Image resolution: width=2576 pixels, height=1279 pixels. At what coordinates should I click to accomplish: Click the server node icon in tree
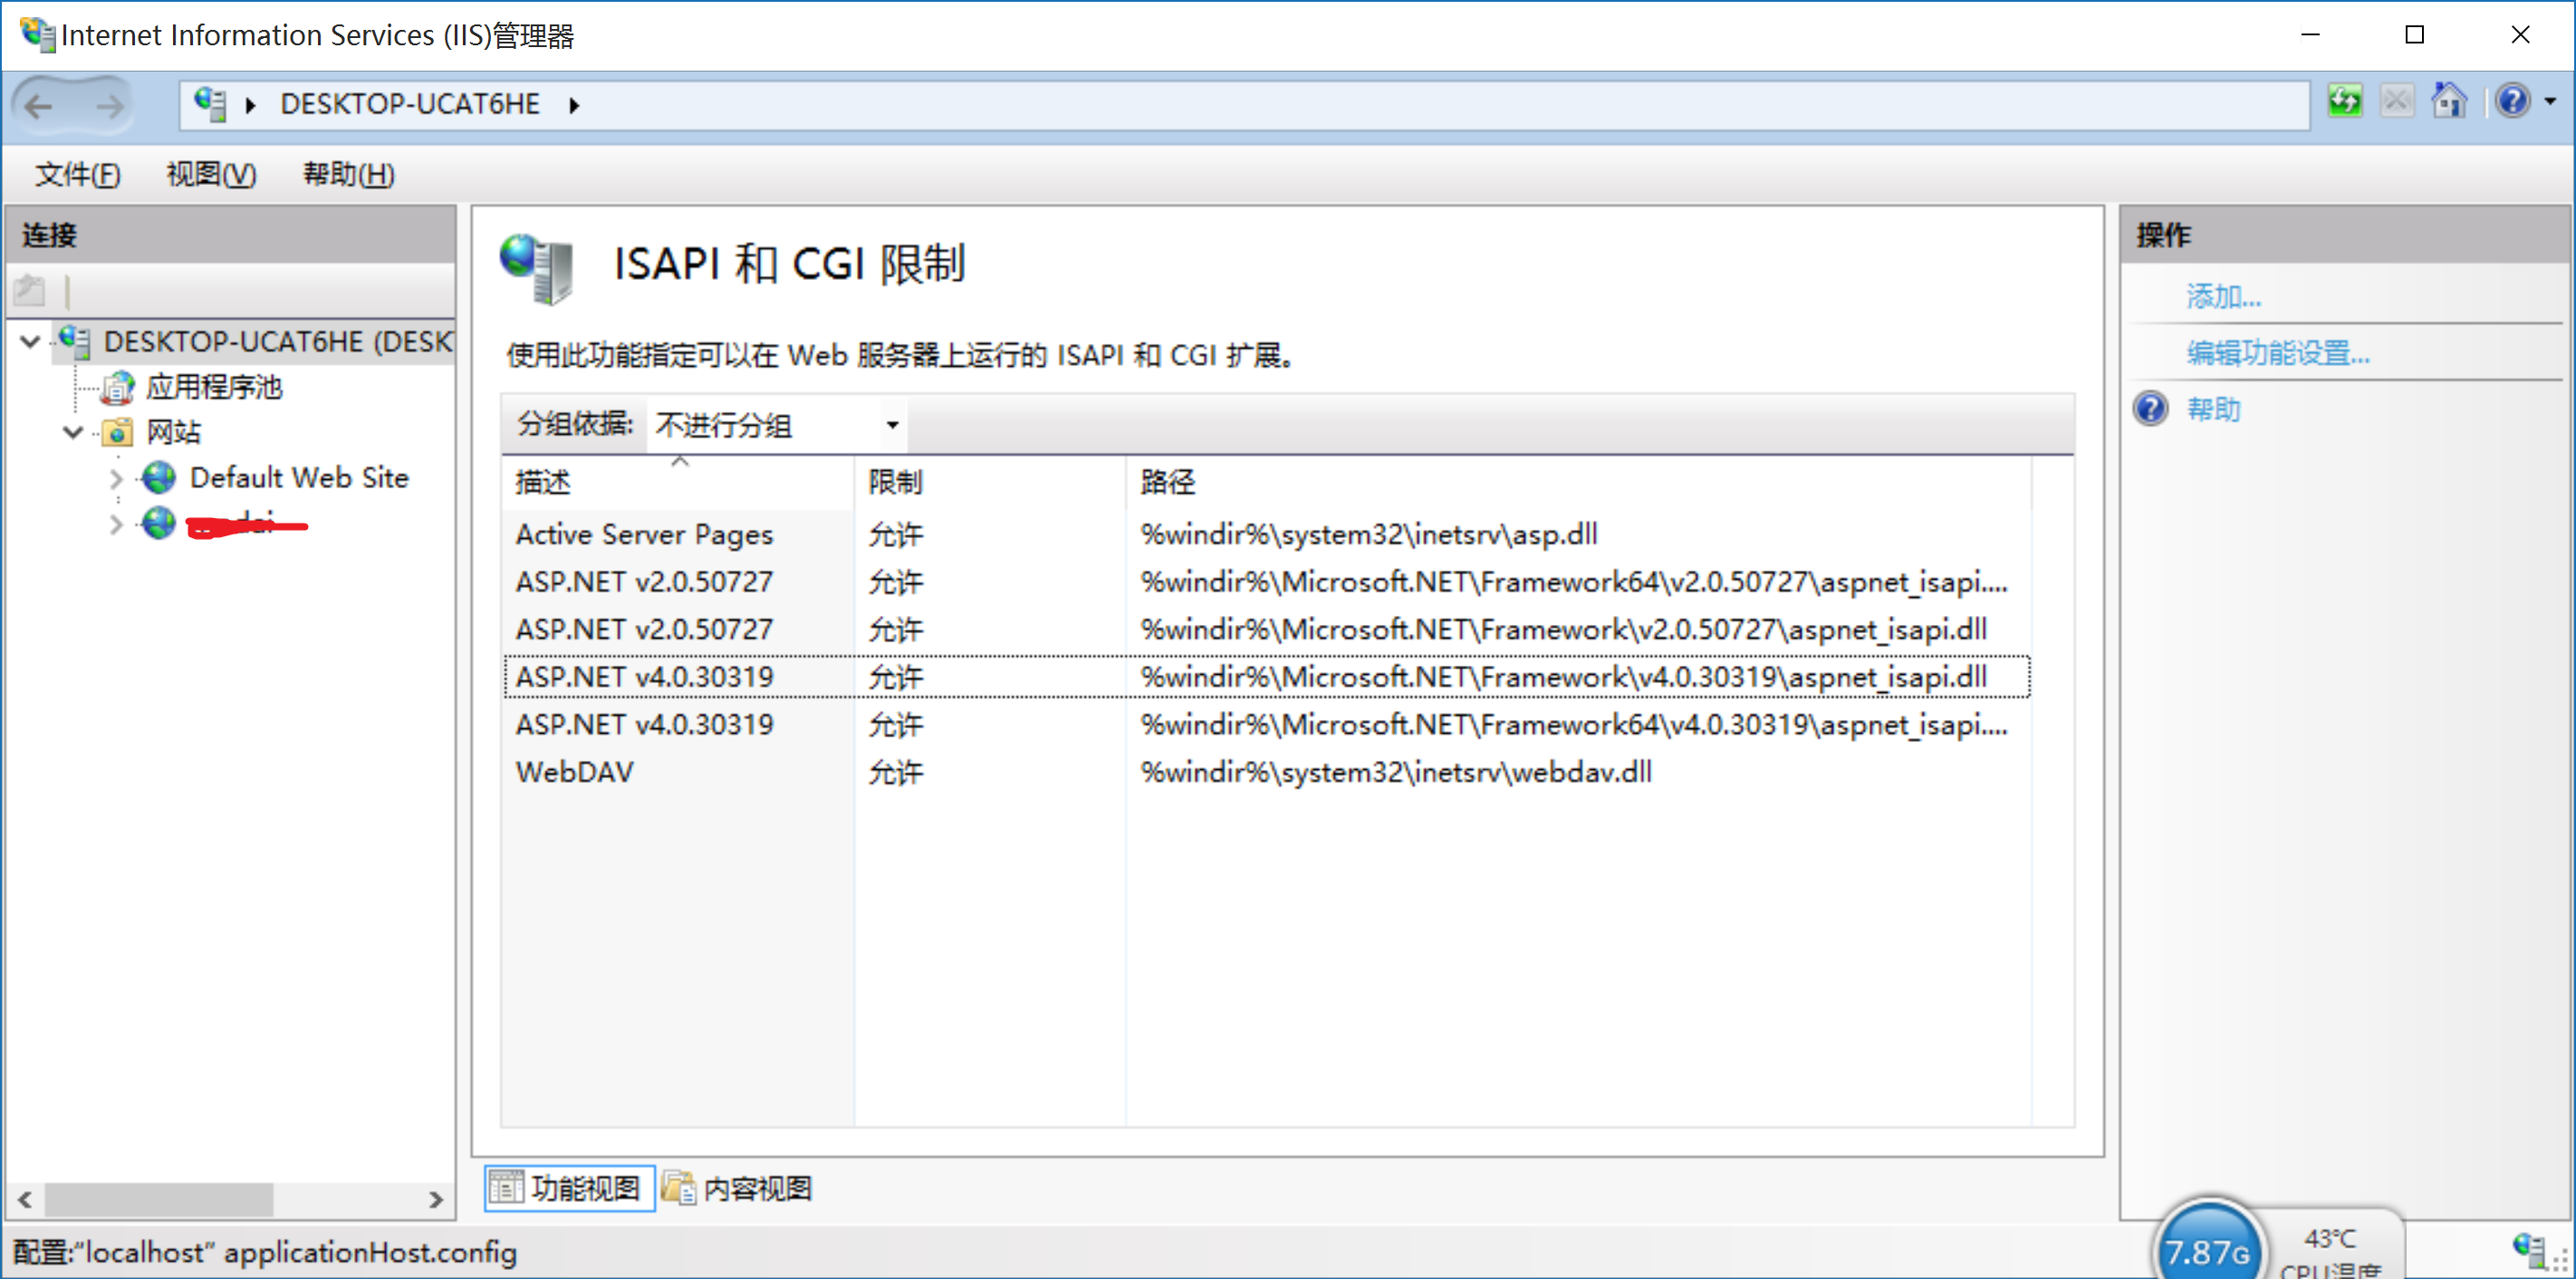coord(74,341)
